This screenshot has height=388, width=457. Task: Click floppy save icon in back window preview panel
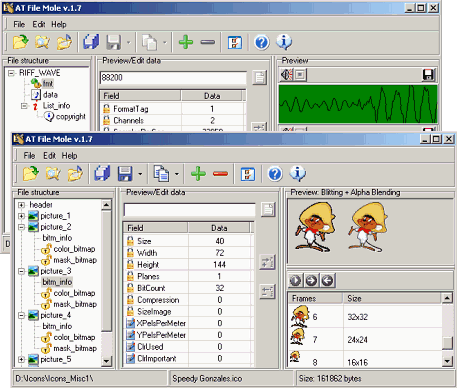(428, 75)
